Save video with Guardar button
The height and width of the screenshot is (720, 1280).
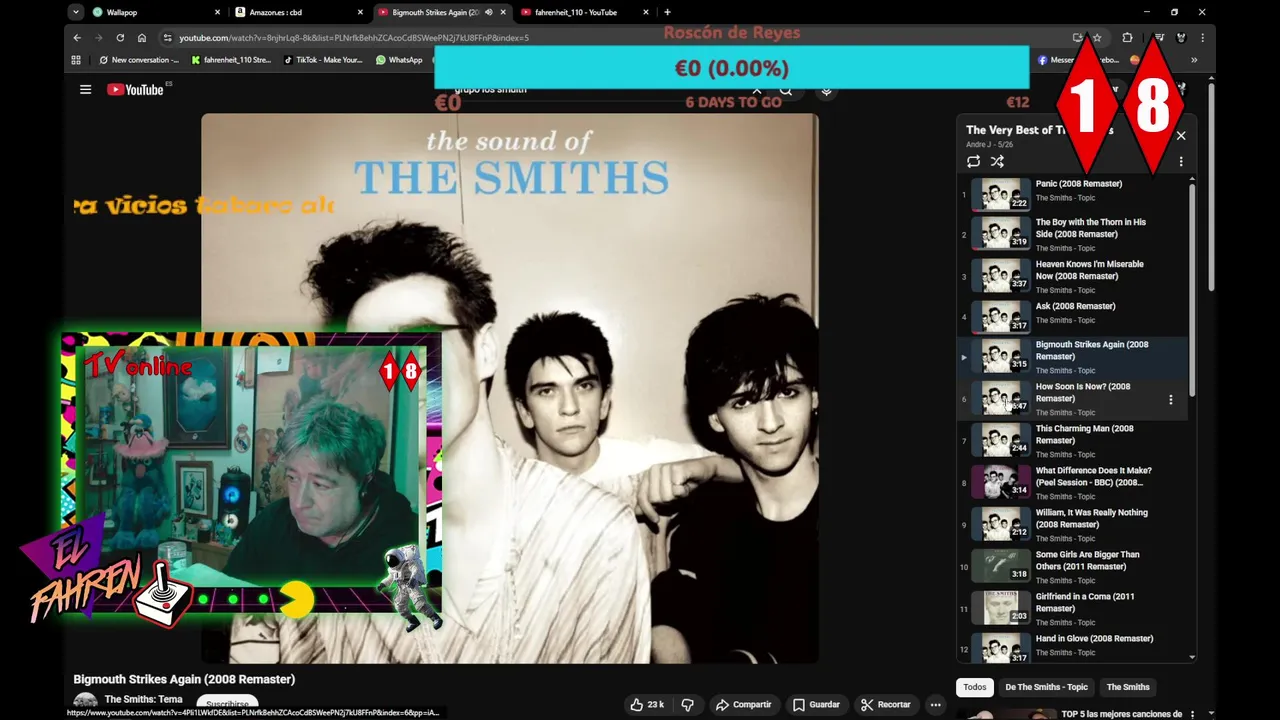(816, 704)
